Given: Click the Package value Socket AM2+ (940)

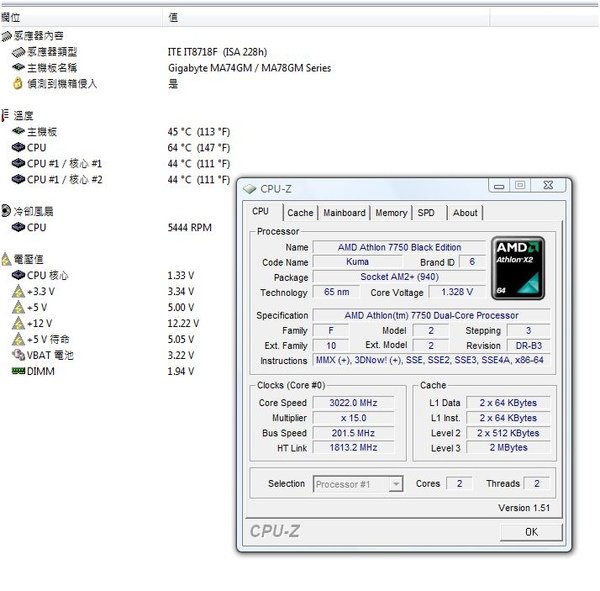Looking at the screenshot, I should click(399, 277).
